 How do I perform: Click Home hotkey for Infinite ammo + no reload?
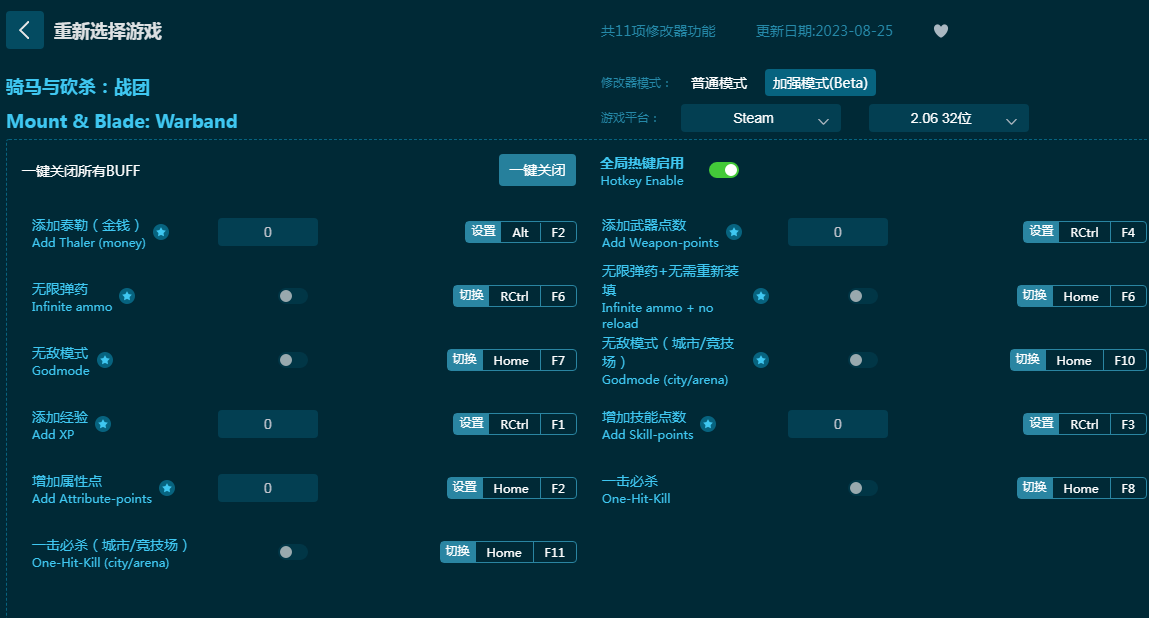tap(1081, 296)
